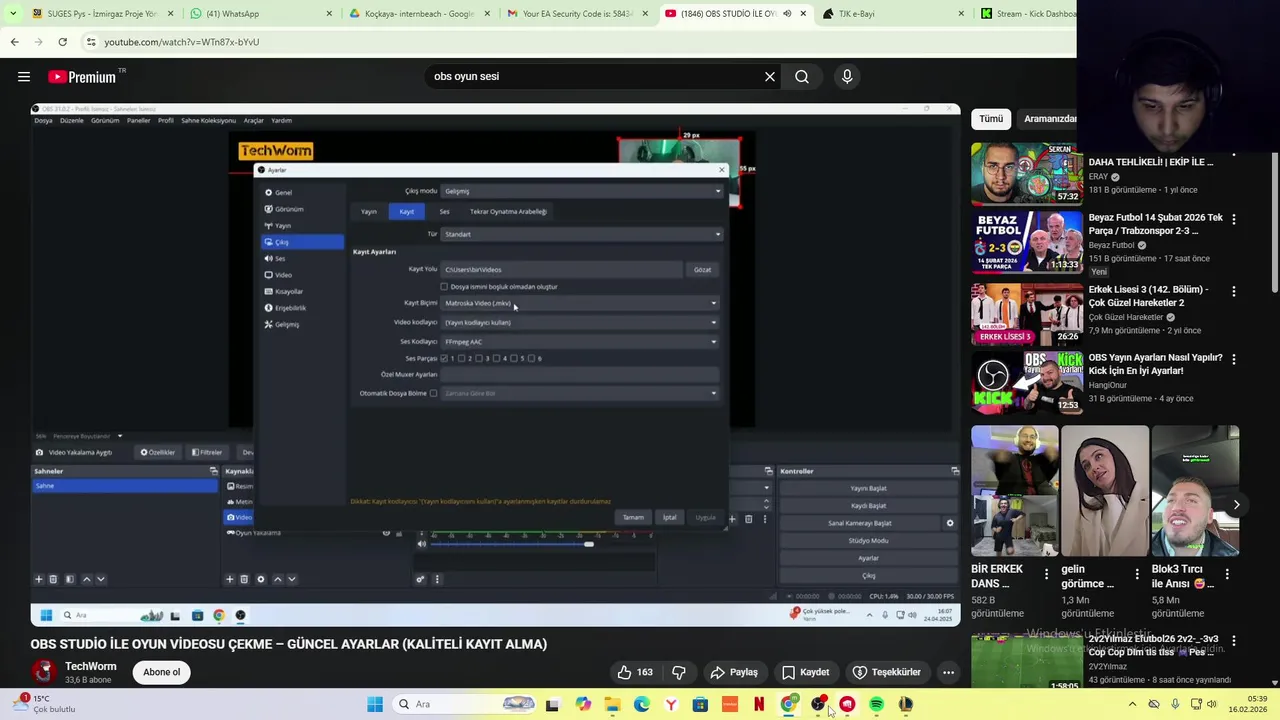Viewport: 1280px width, 720px height.
Task: Open Microsoft Edge from the taskbar
Action: pos(641,704)
